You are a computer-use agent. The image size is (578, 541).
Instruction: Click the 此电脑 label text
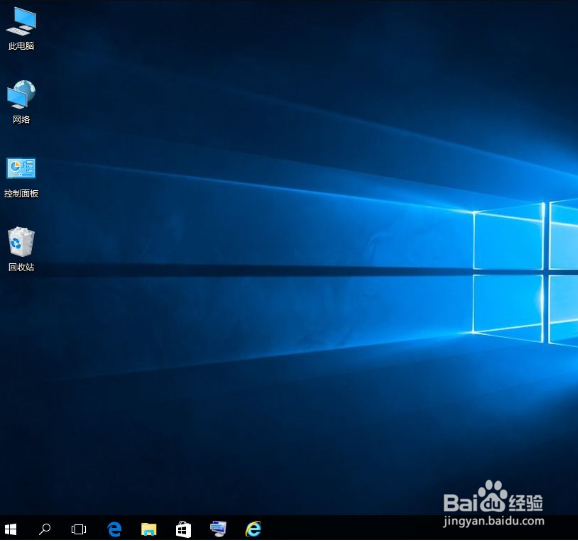(21, 46)
